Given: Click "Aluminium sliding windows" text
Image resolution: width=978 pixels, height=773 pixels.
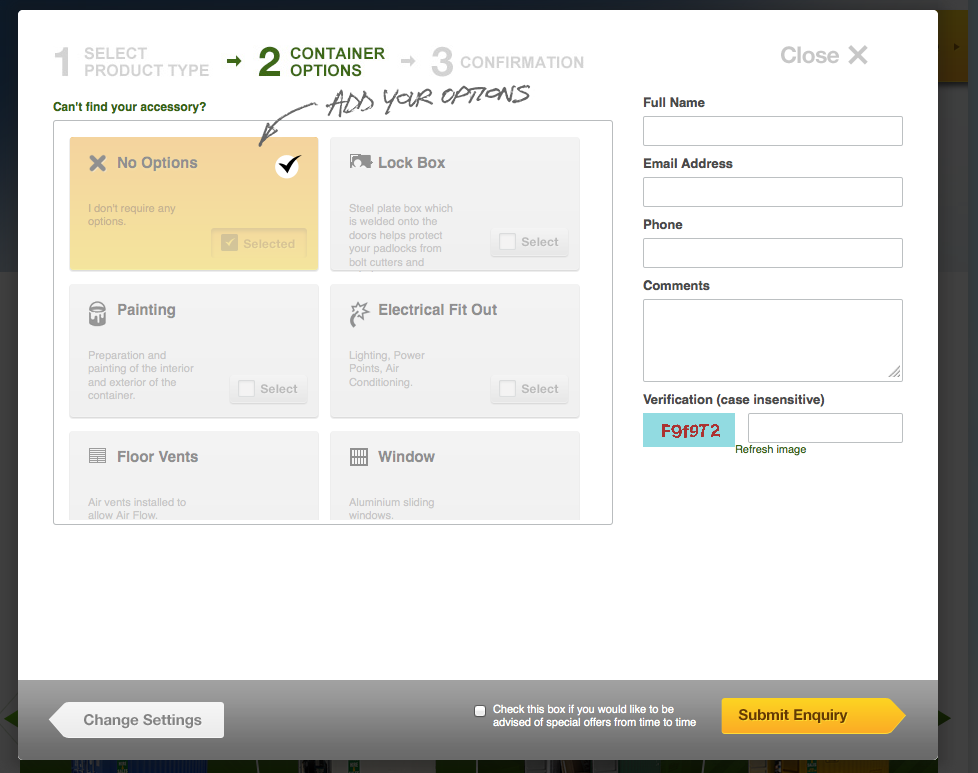Looking at the screenshot, I should 392,508.
